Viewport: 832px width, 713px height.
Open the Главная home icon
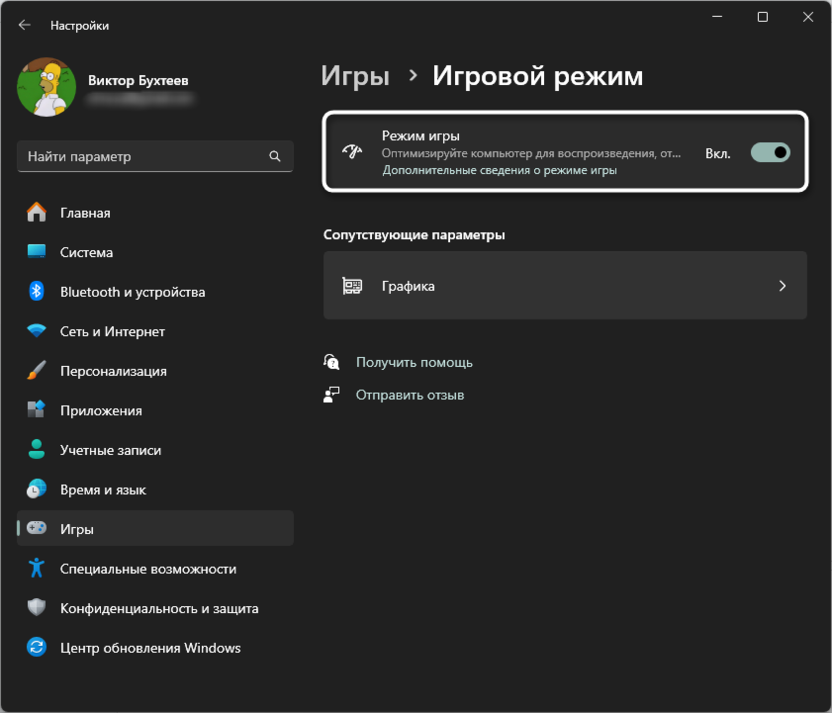[x=37, y=212]
